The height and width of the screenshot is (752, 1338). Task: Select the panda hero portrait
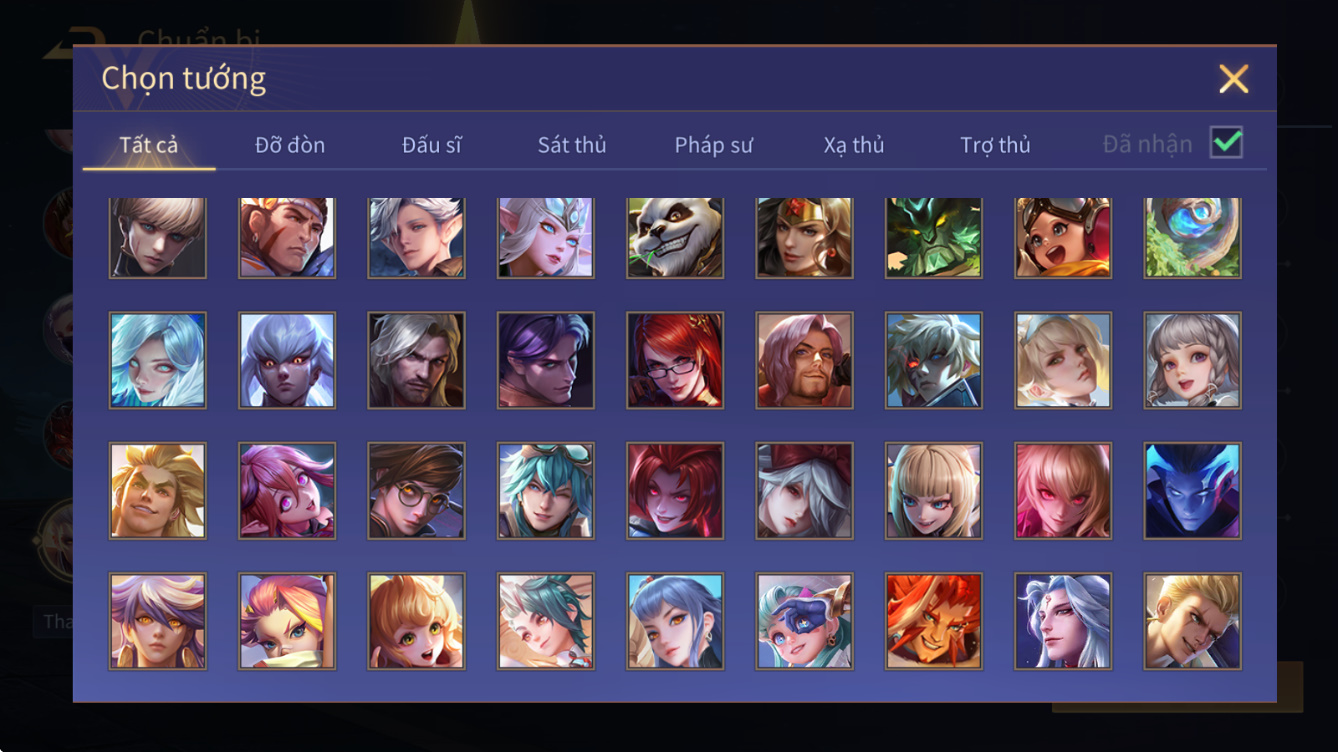(x=675, y=238)
